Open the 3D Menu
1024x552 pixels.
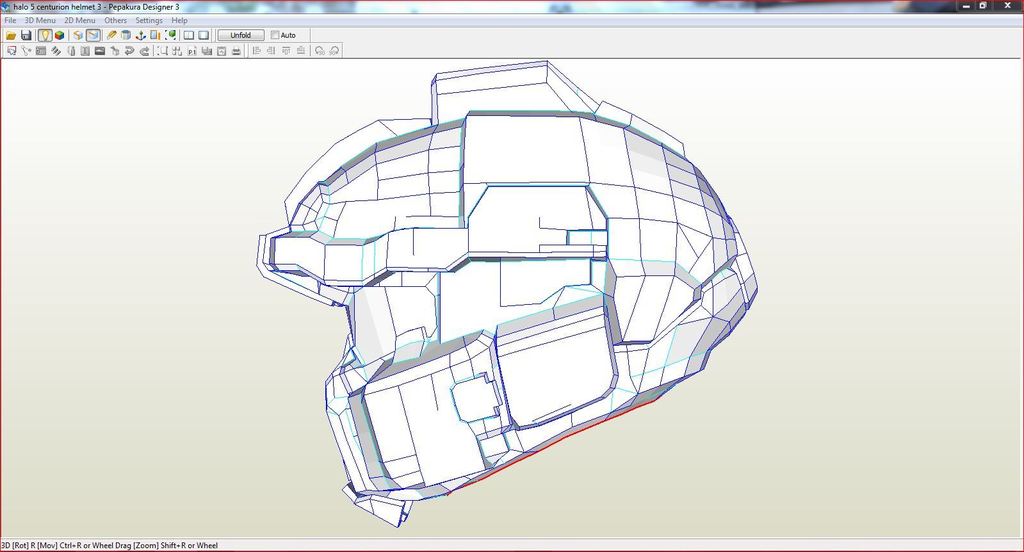(x=40, y=20)
